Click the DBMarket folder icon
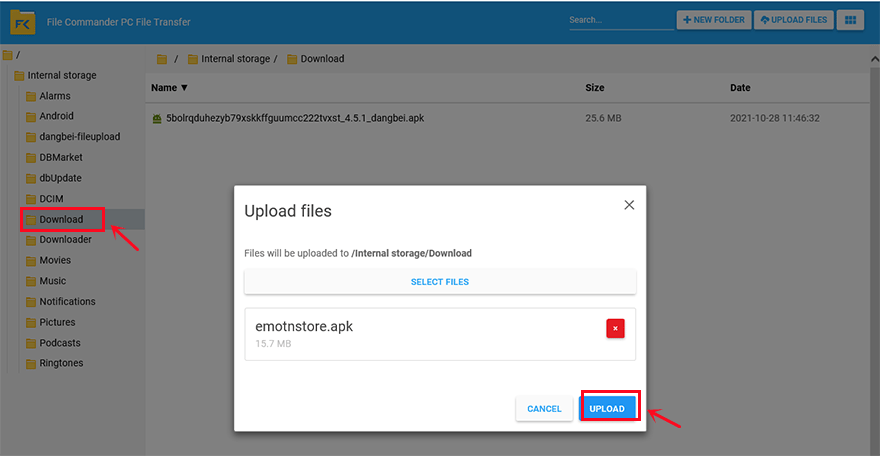The image size is (880, 456). pyautogui.click(x=31, y=158)
